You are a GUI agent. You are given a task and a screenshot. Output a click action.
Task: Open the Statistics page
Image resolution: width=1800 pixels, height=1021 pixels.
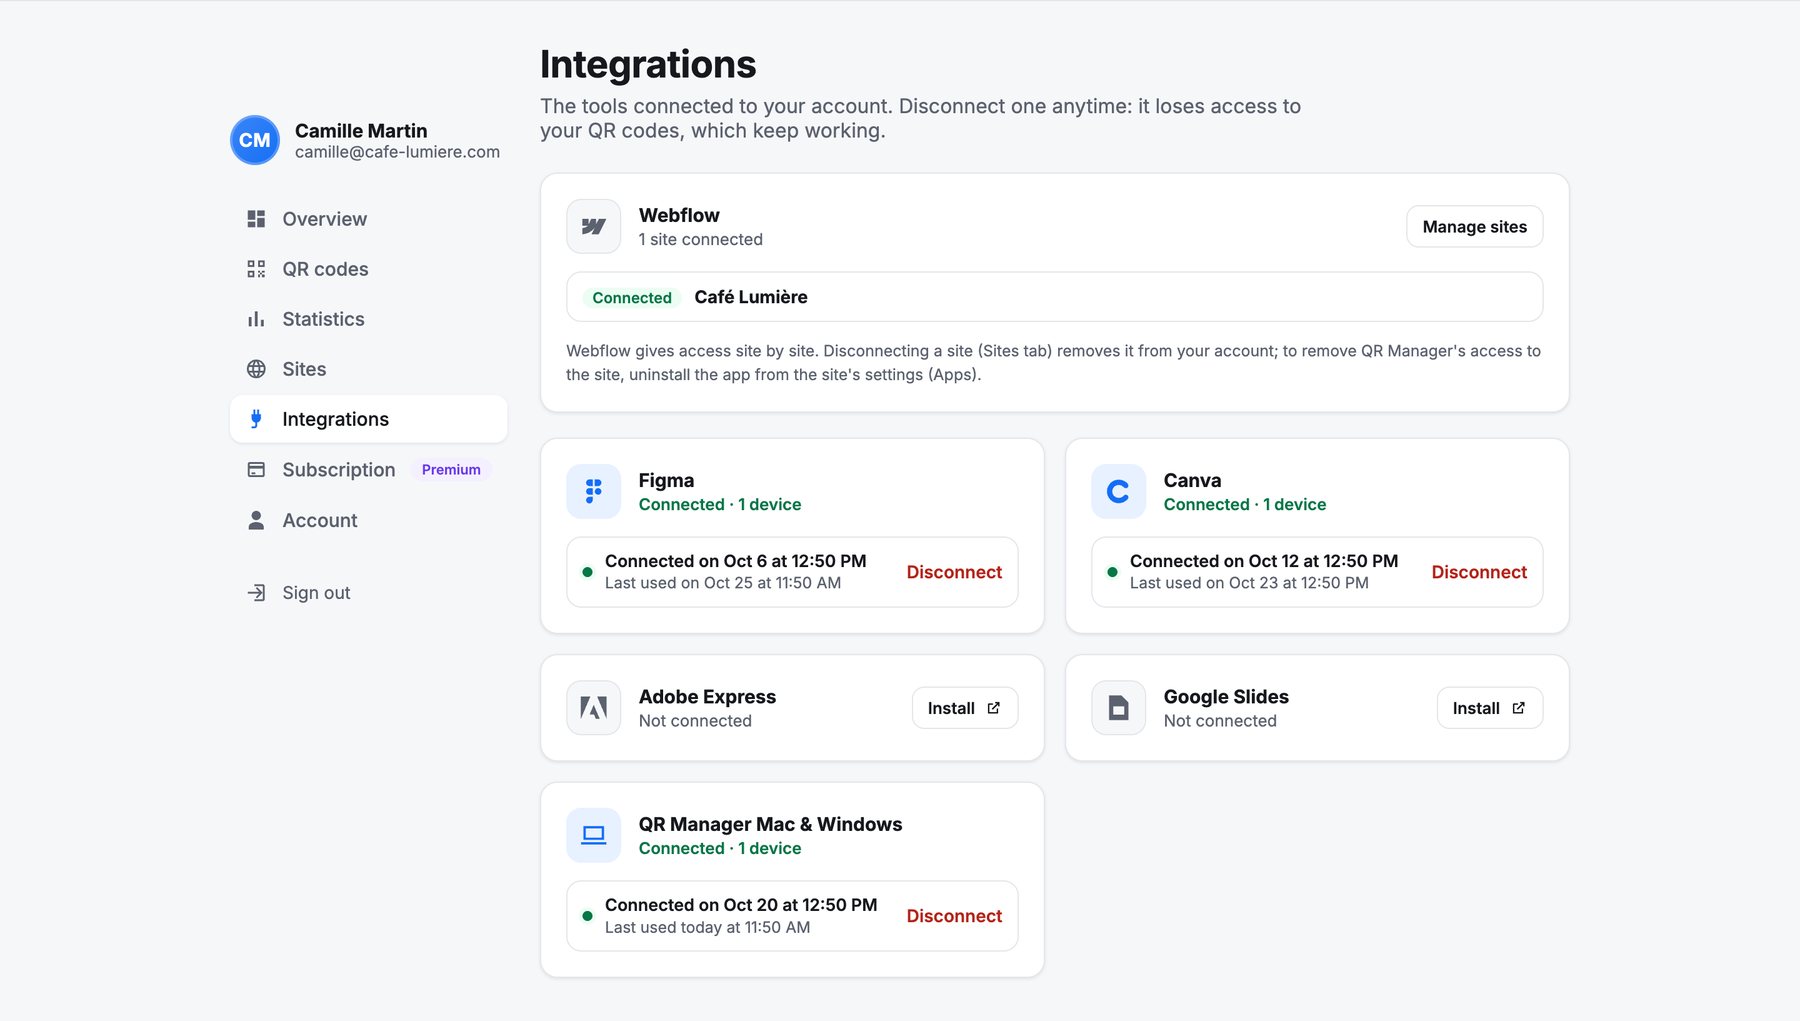(x=368, y=319)
